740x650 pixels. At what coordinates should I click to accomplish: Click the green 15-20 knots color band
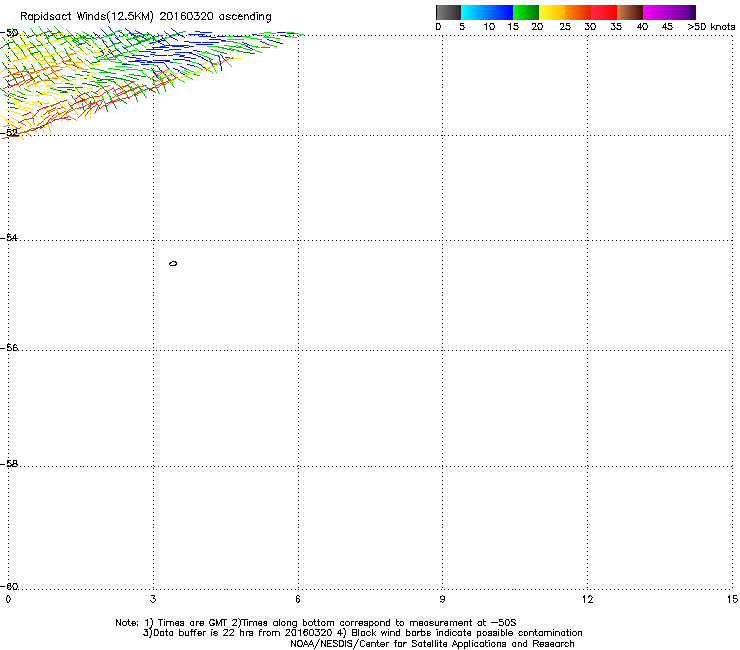(526, 12)
